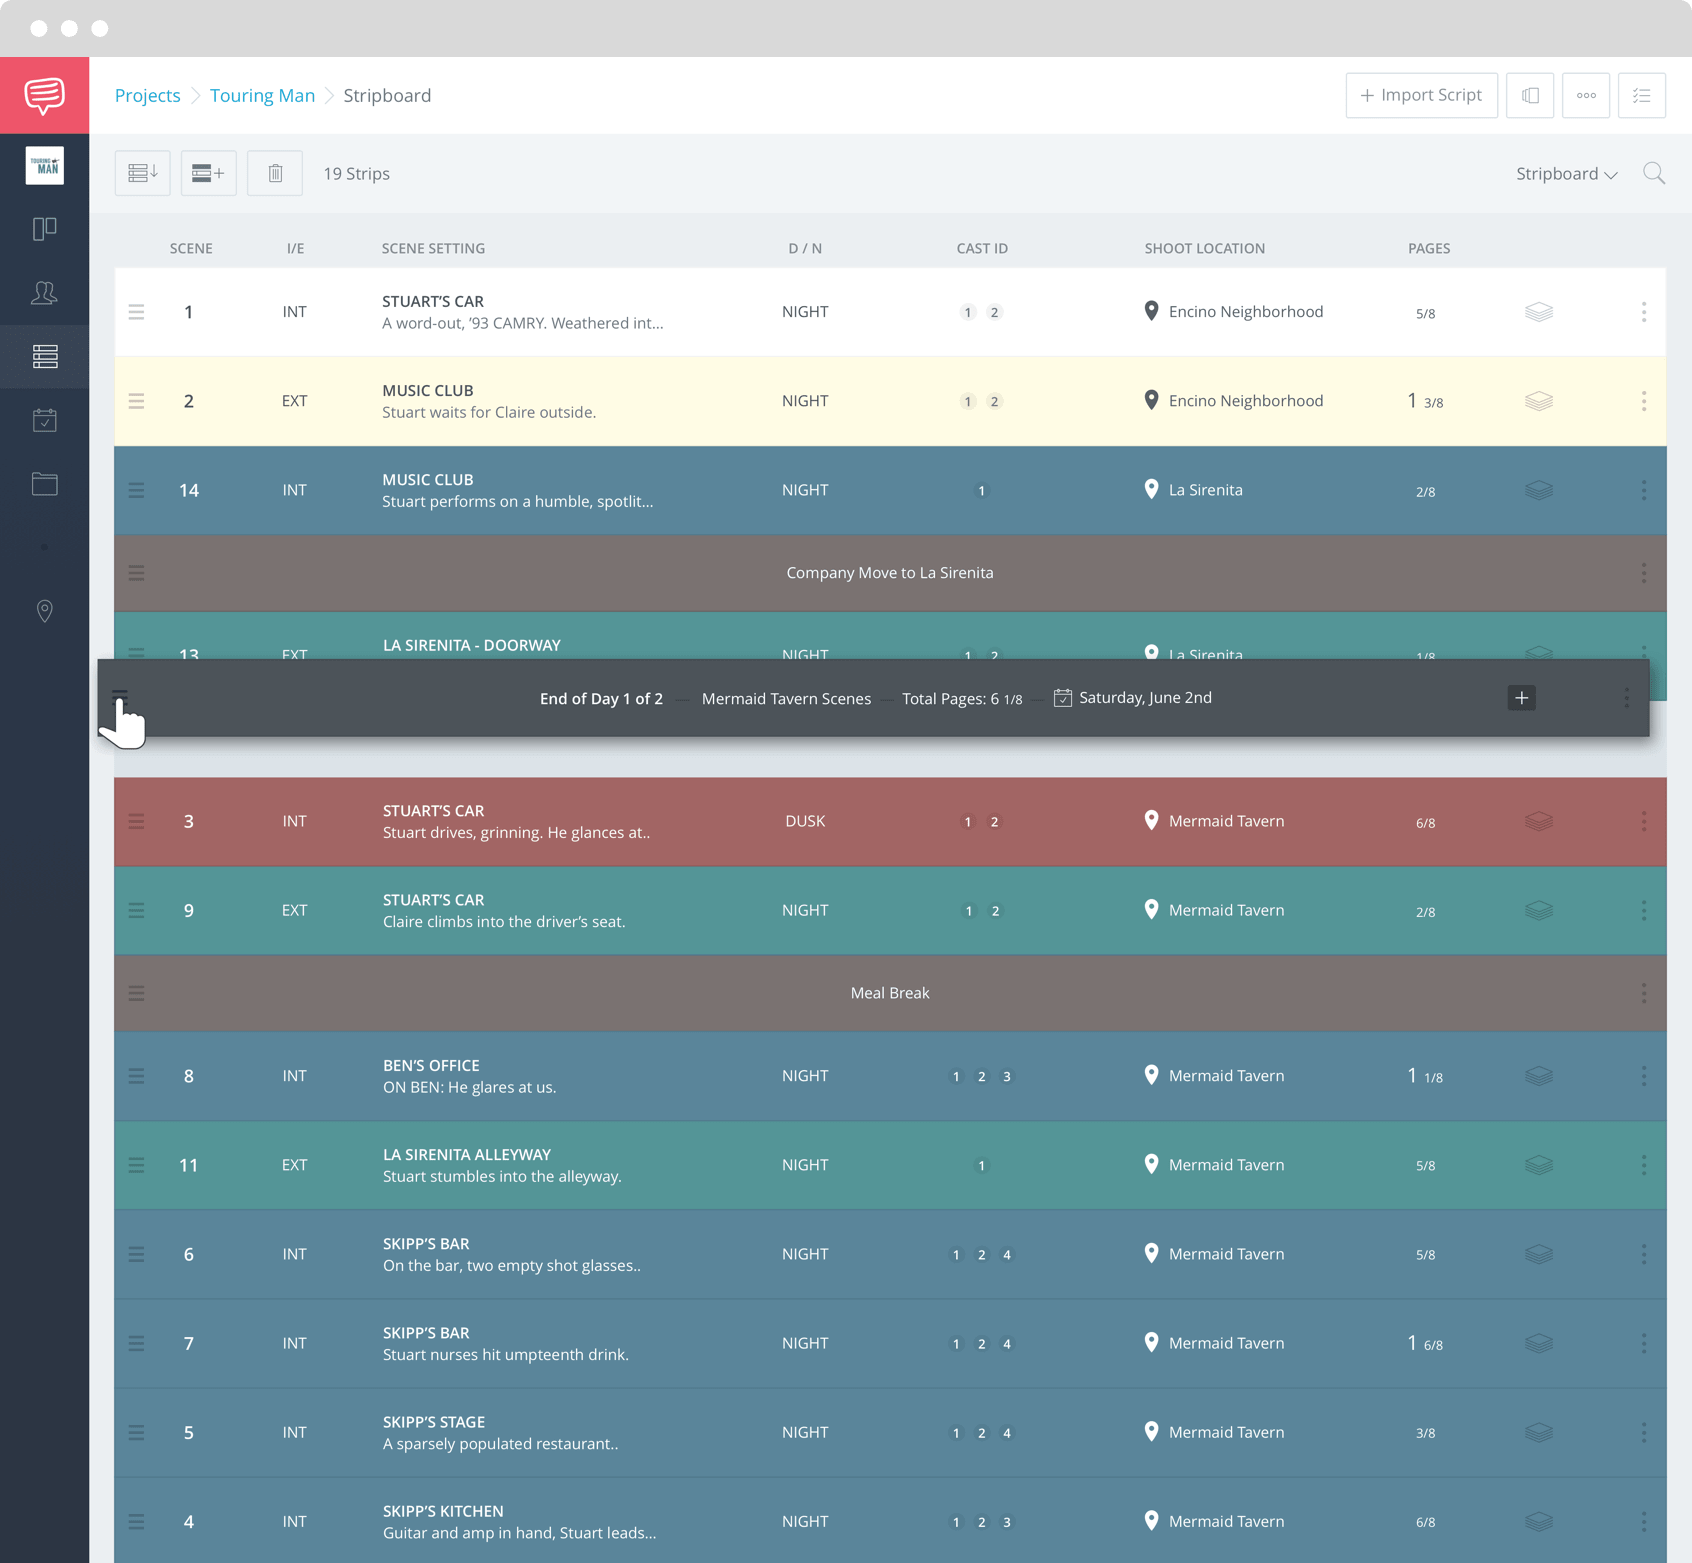Click the stack layers icon for scene 1
The width and height of the screenshot is (1692, 1563).
[1538, 312]
